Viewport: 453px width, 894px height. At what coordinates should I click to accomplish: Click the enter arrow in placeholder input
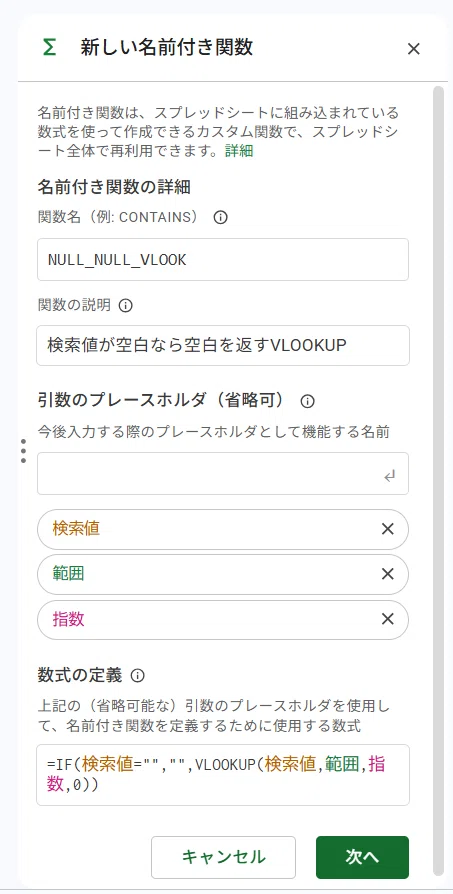[x=390, y=476]
